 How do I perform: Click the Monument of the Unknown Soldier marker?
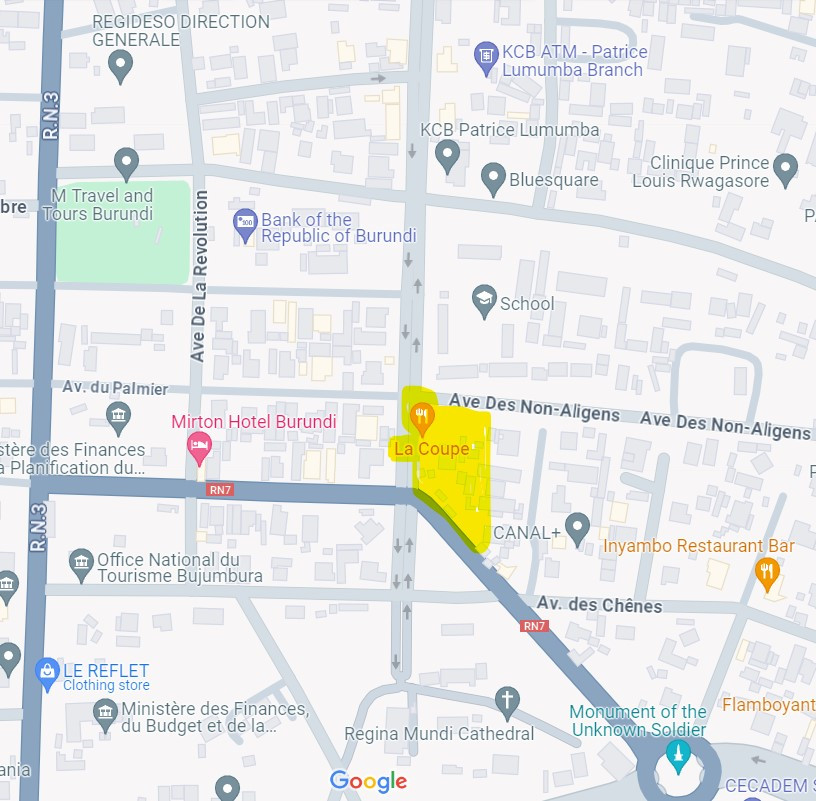[679, 756]
